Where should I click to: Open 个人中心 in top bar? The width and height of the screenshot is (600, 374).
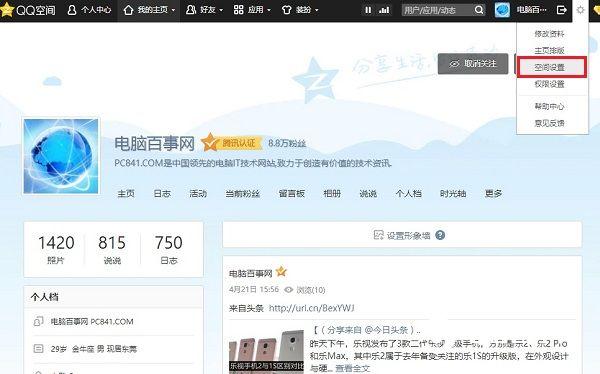[89, 10]
